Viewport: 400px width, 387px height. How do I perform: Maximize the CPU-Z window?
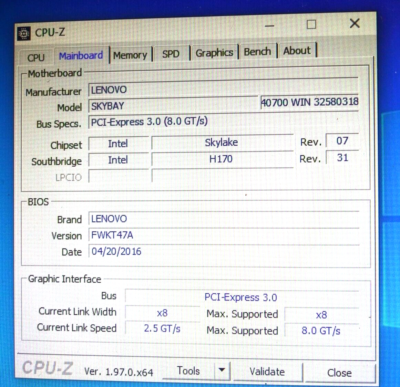311,24
